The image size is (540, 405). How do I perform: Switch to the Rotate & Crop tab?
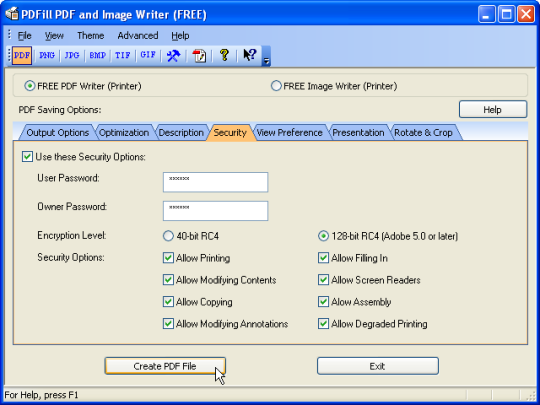(x=423, y=133)
